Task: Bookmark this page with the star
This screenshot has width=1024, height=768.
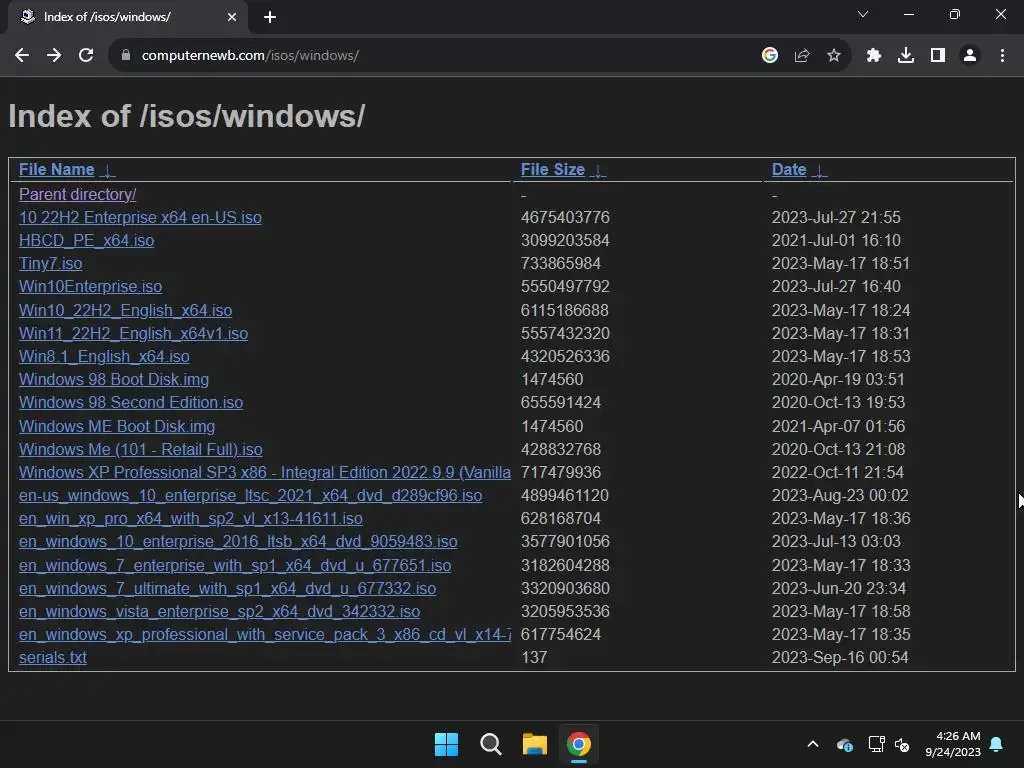Action: (x=834, y=56)
